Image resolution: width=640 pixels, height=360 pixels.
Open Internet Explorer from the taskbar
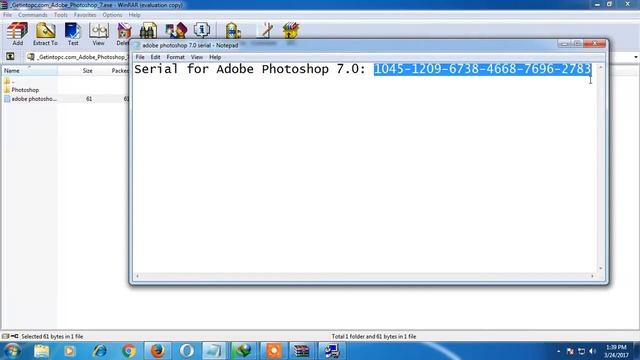pyautogui.click(x=99, y=351)
